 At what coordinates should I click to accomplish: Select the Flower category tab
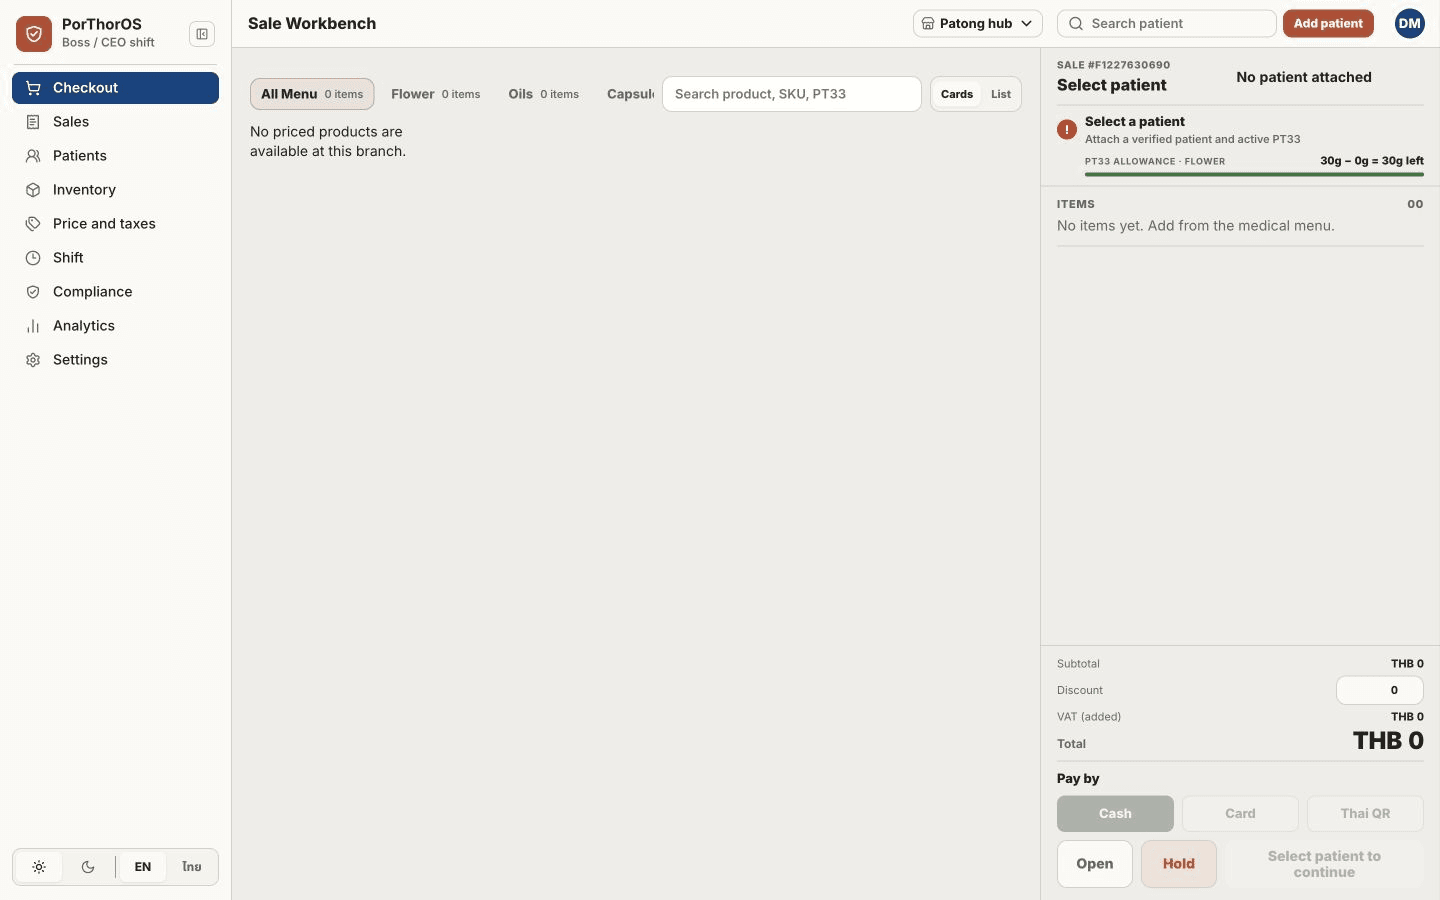click(x=436, y=94)
